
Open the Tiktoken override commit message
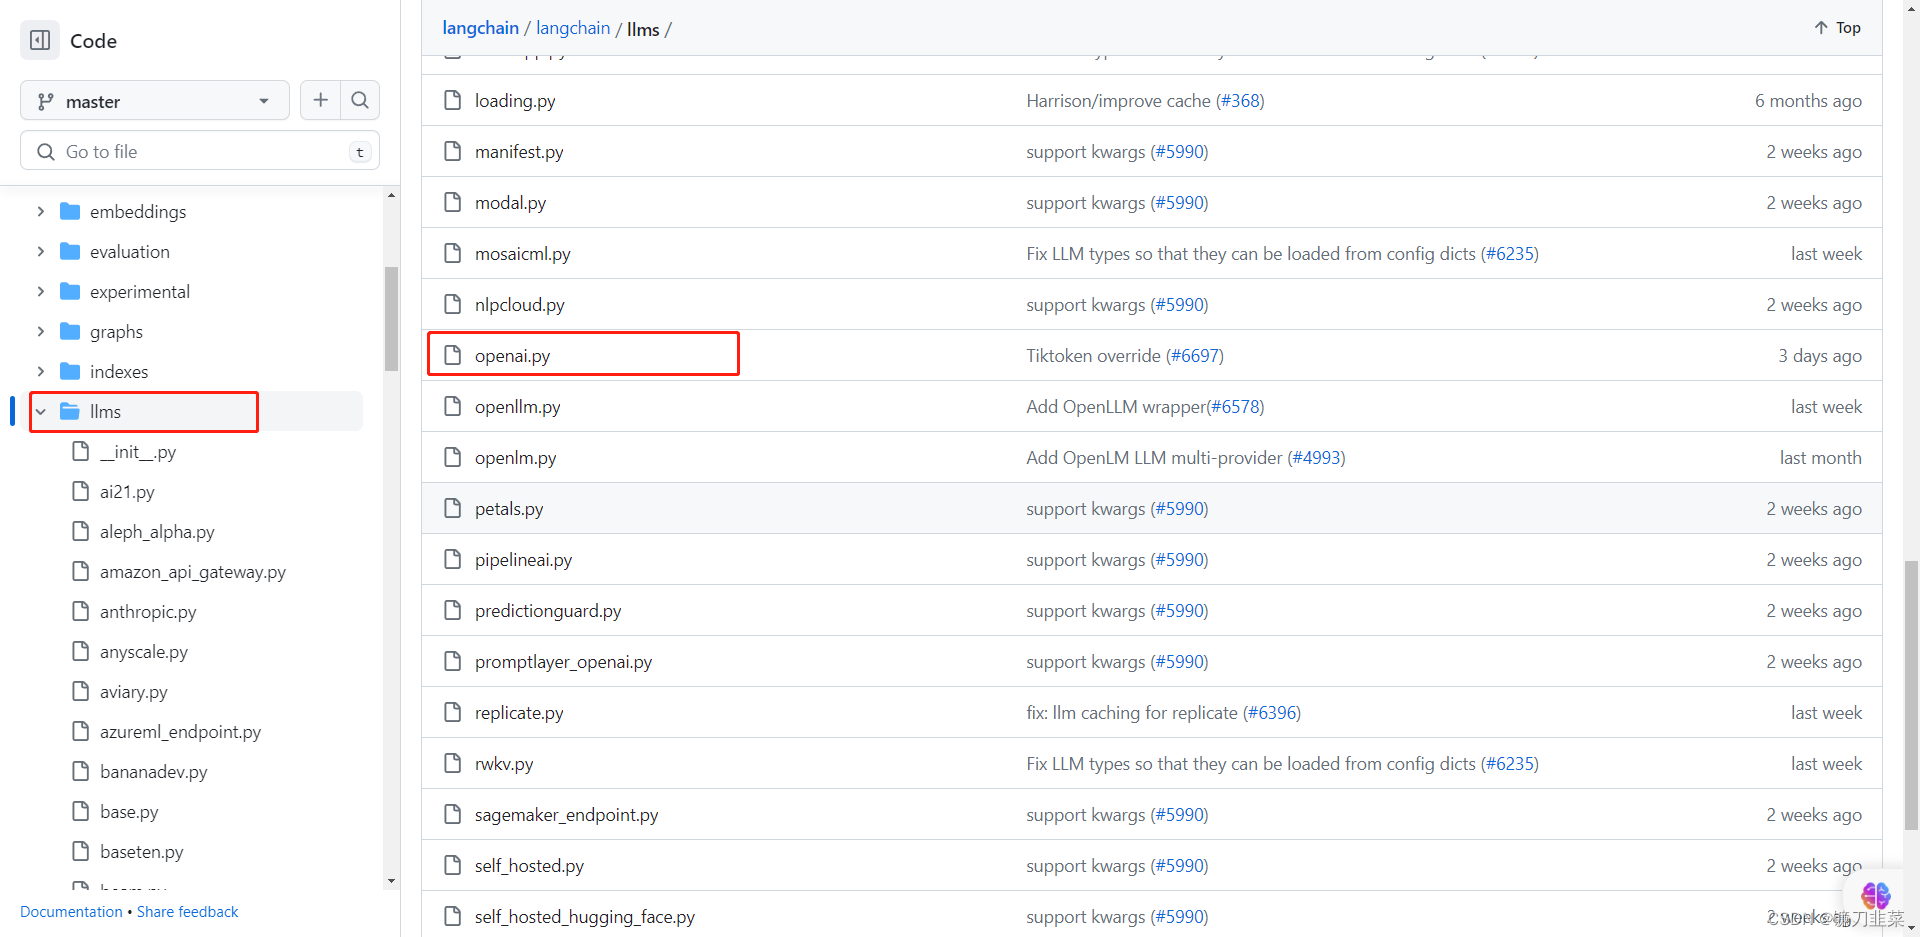point(1093,355)
